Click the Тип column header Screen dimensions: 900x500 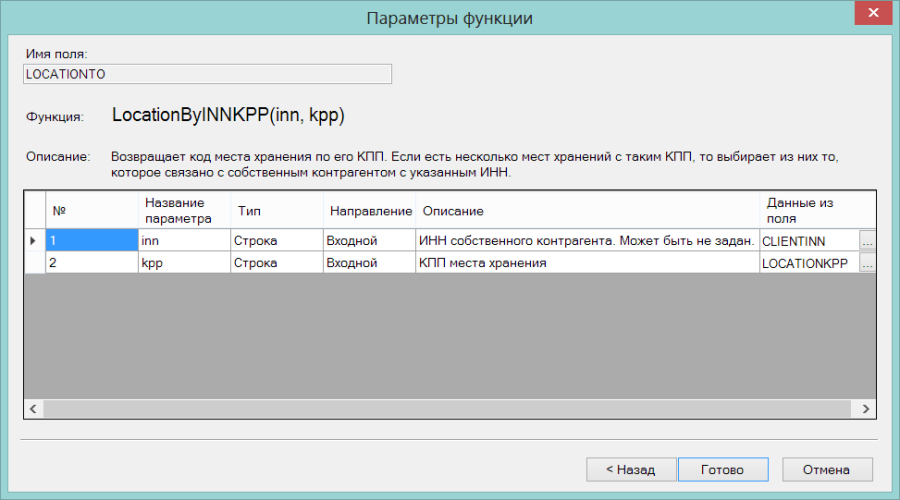(277, 210)
